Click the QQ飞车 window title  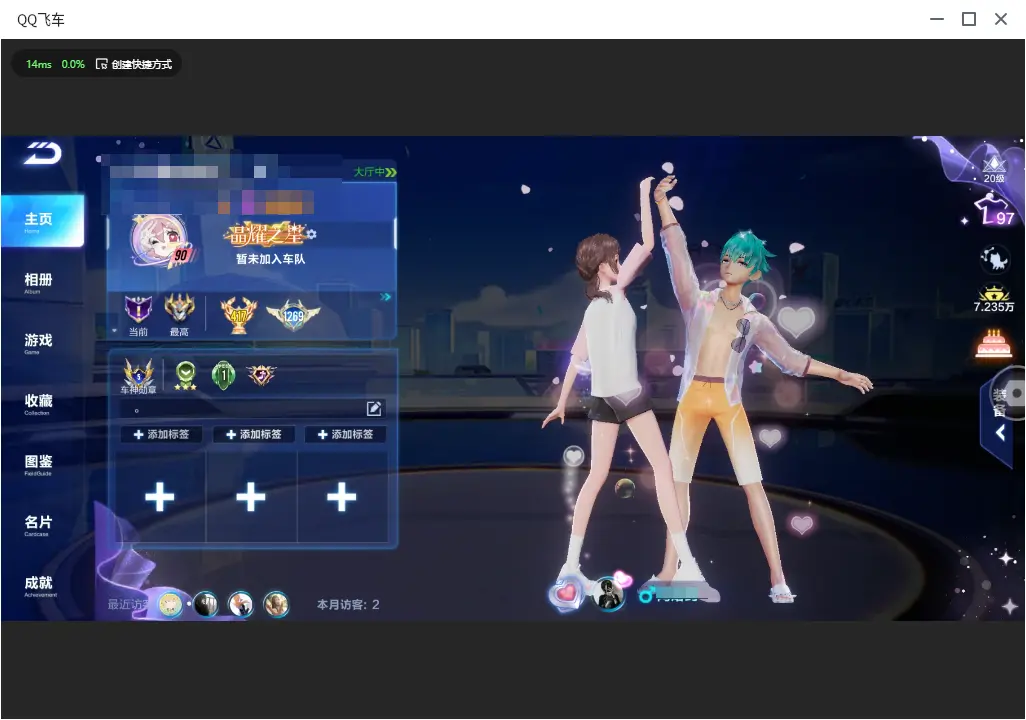click(x=41, y=20)
